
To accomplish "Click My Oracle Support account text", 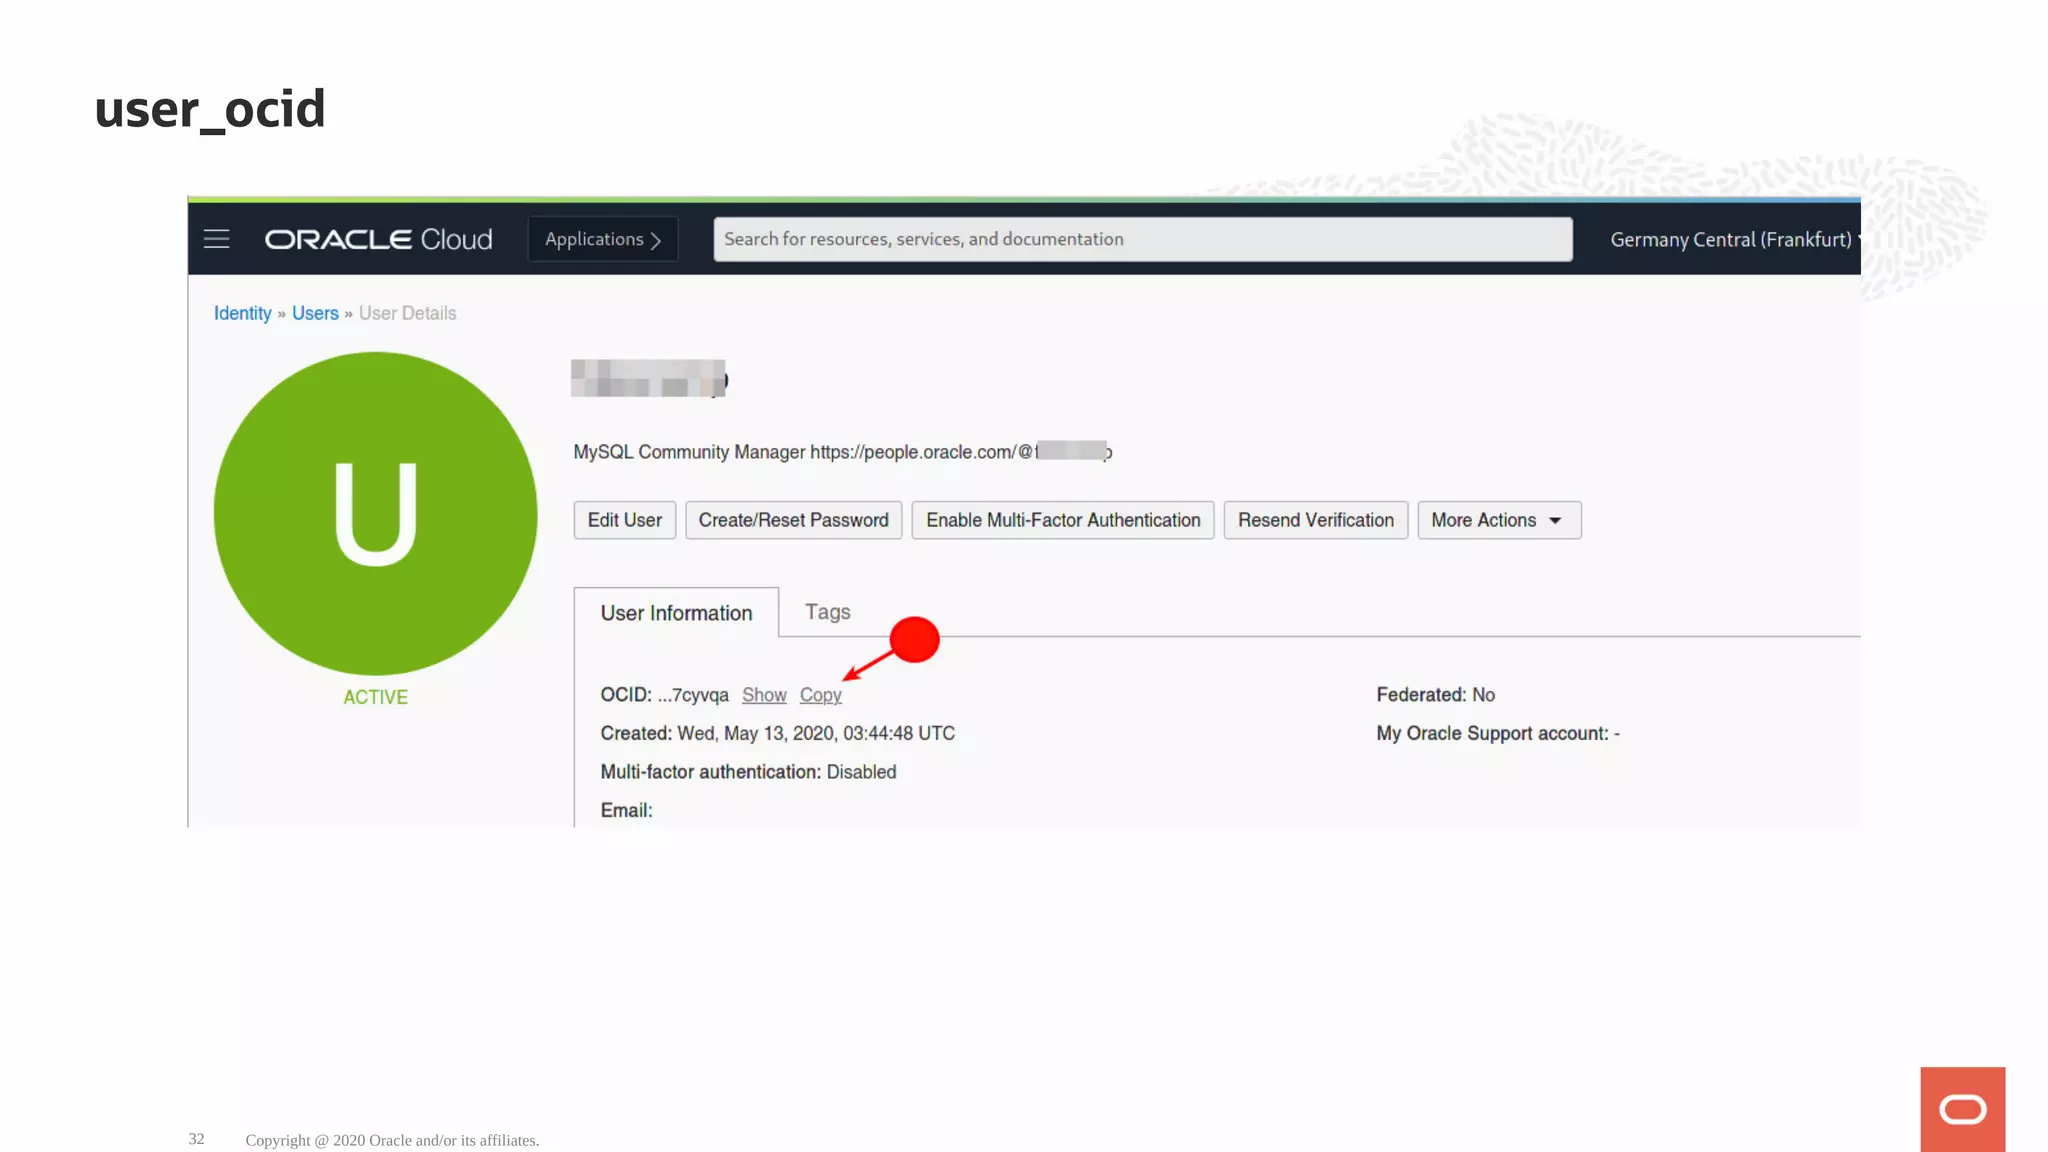I will (1497, 733).
